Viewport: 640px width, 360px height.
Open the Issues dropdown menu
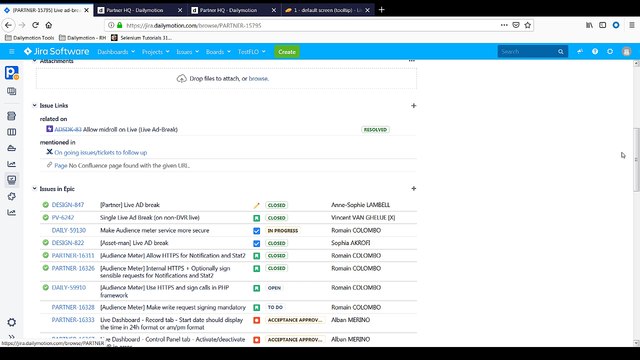tap(188, 52)
